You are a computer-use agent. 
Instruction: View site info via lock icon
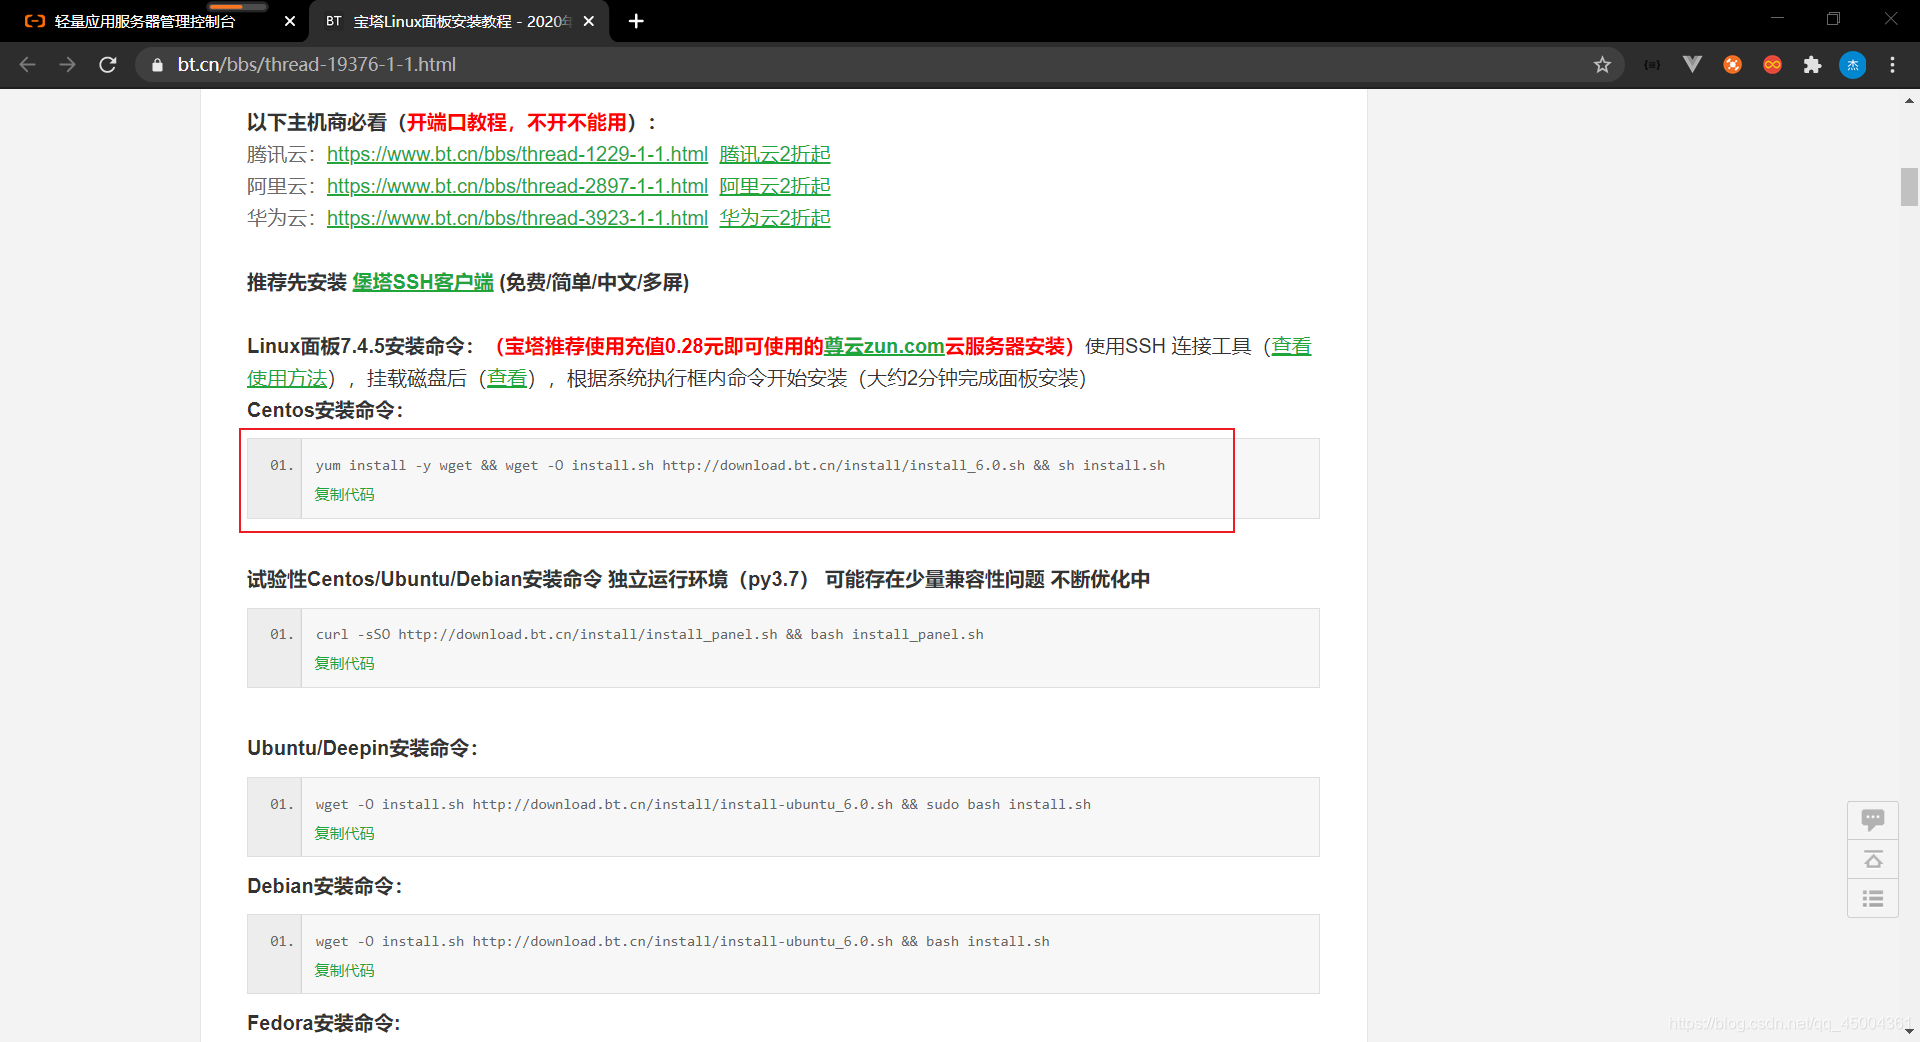[157, 65]
